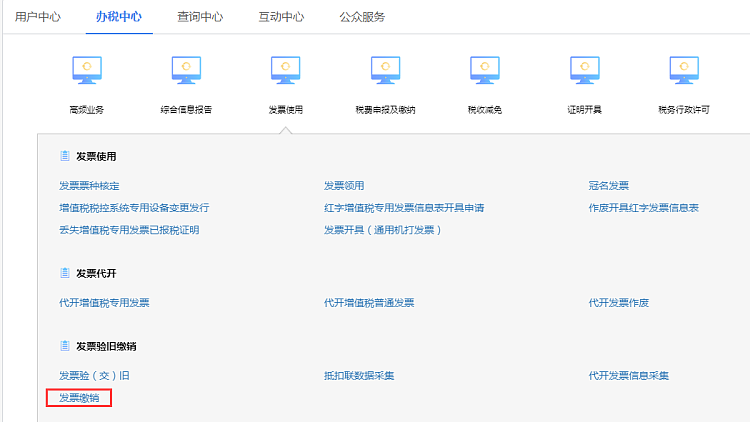750x422 pixels.
Task: Open the 综合信息报告 monitor icon
Action: pos(186,70)
